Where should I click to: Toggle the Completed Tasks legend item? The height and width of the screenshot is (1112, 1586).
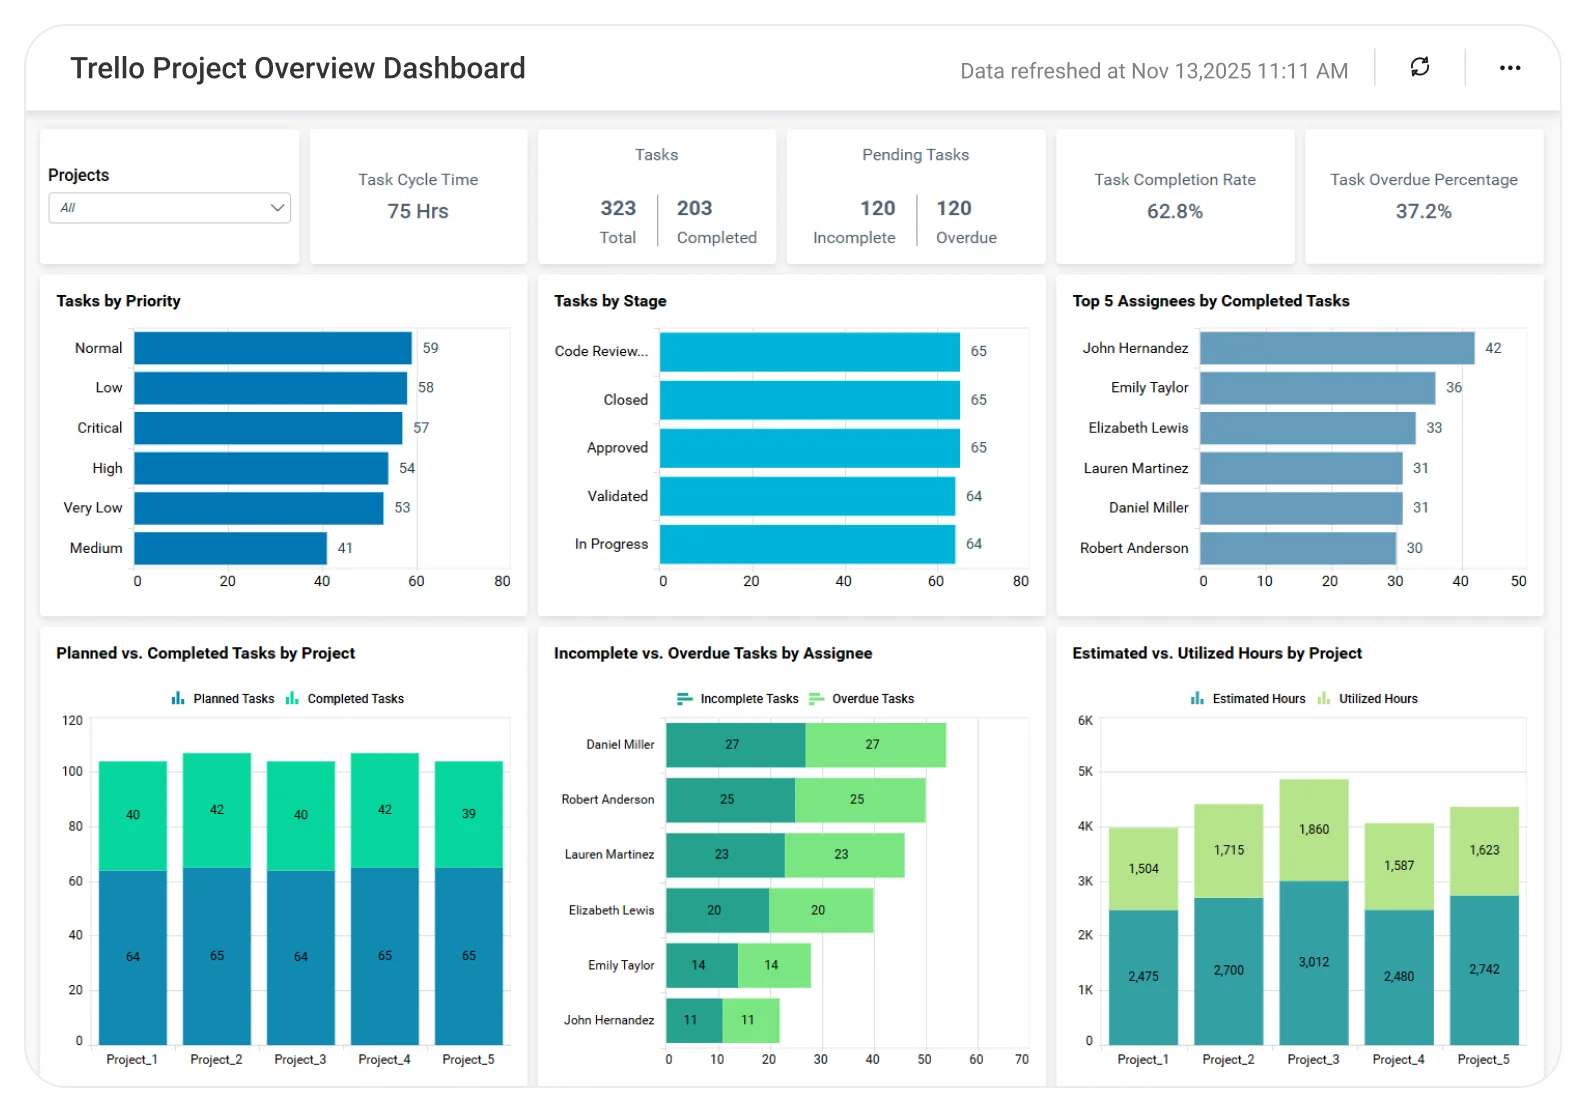coord(345,699)
